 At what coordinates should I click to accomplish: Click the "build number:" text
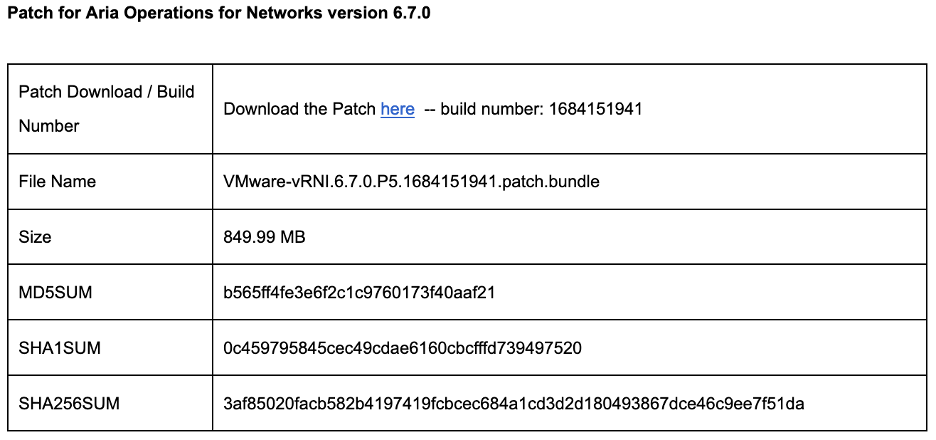[492, 109]
